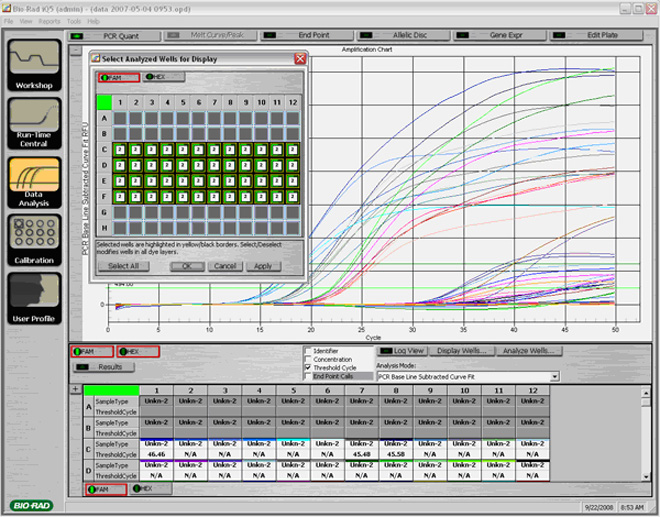The image size is (660, 517).
Task: Toggle the Identifier checkbox
Action: tap(308, 351)
